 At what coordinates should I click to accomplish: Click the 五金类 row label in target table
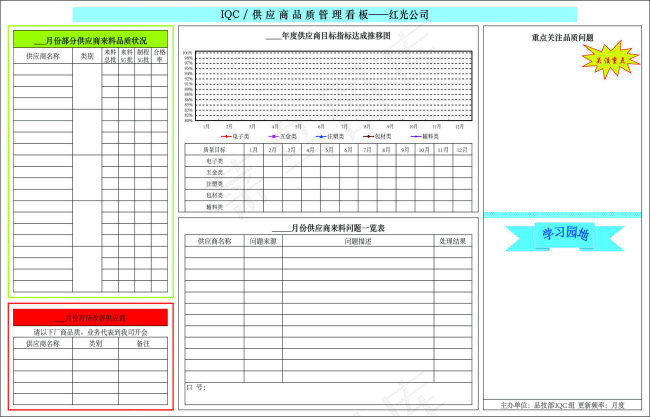tap(214, 172)
